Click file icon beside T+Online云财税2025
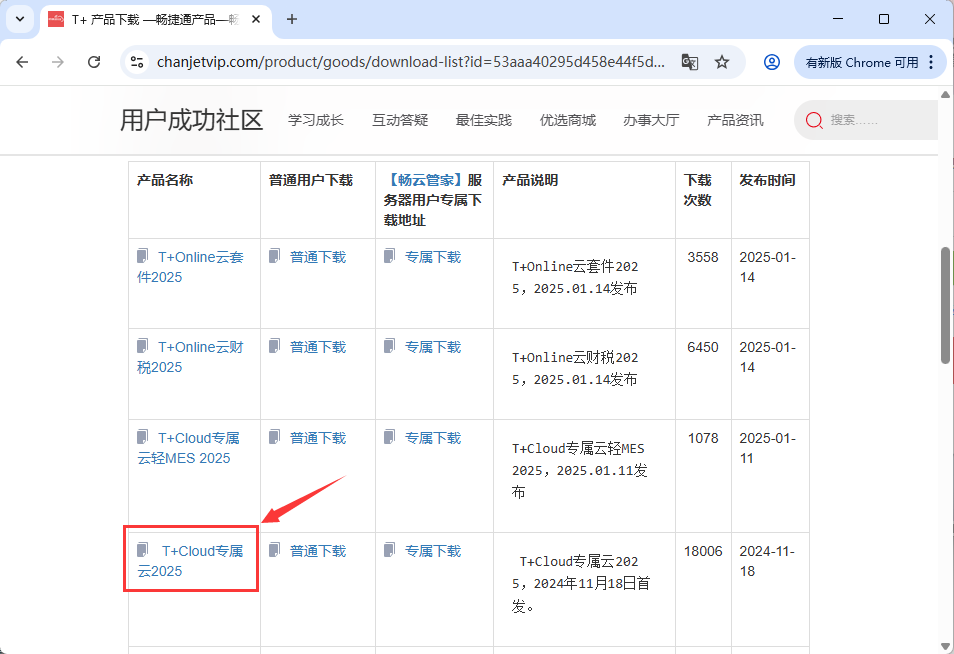 pos(143,346)
